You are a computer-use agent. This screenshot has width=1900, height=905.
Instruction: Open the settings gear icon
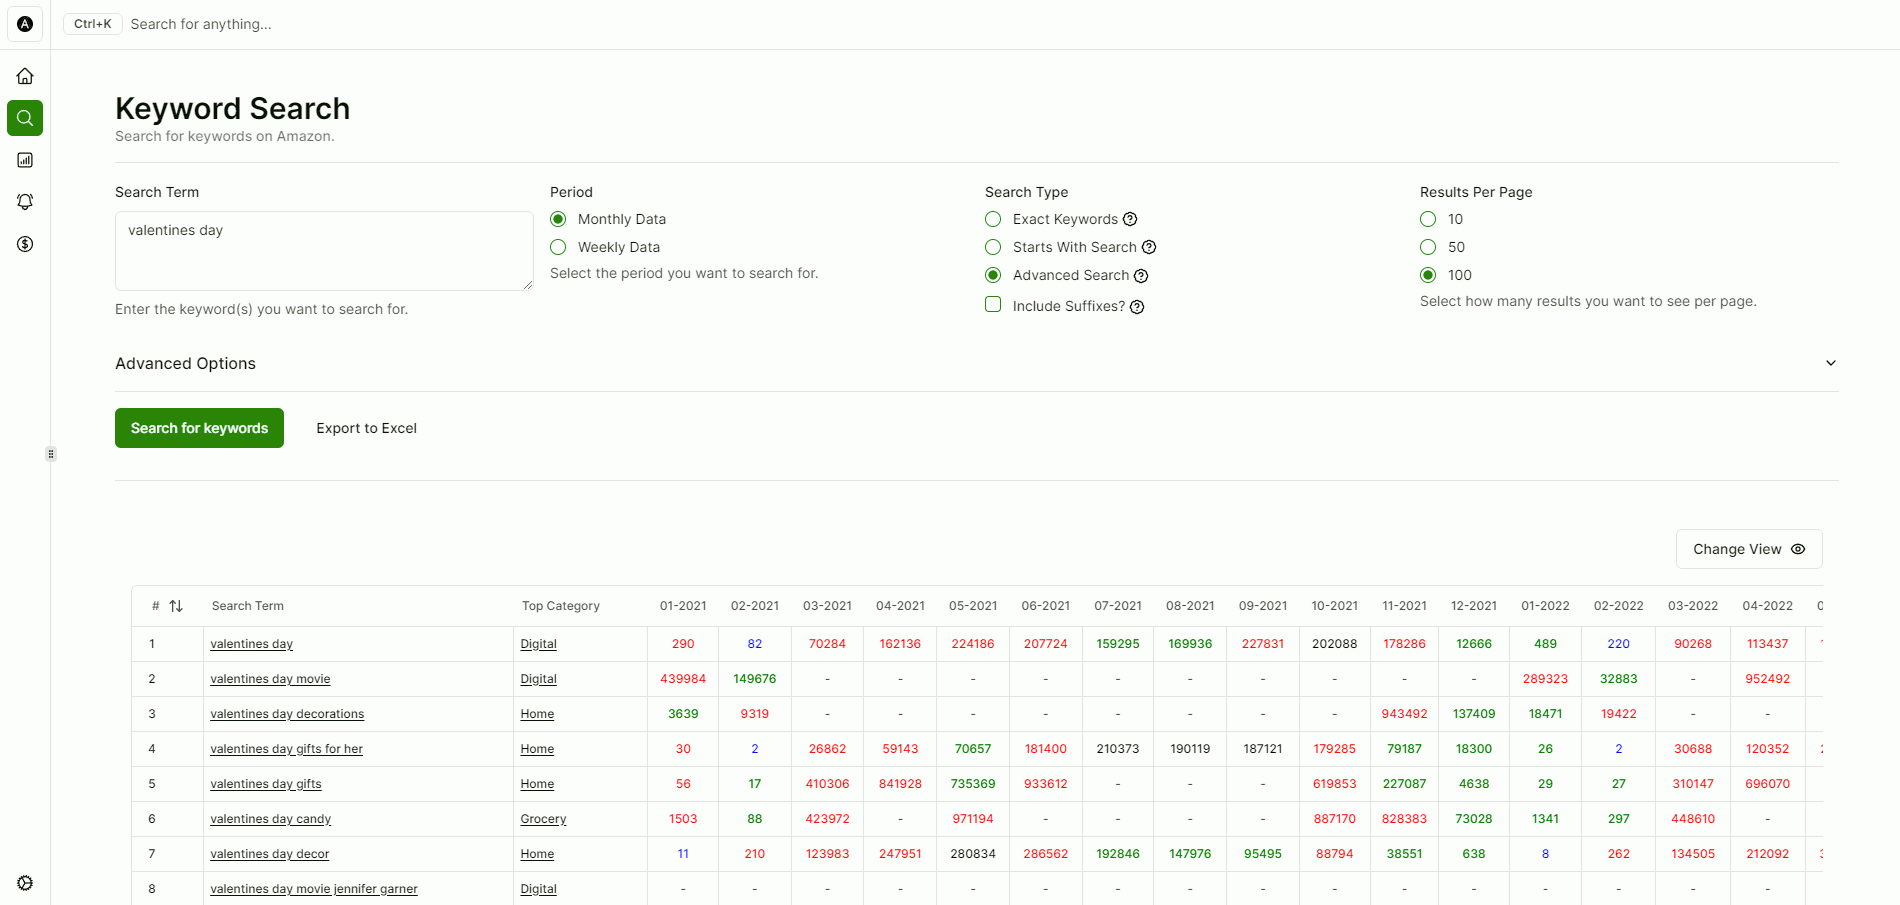25,883
